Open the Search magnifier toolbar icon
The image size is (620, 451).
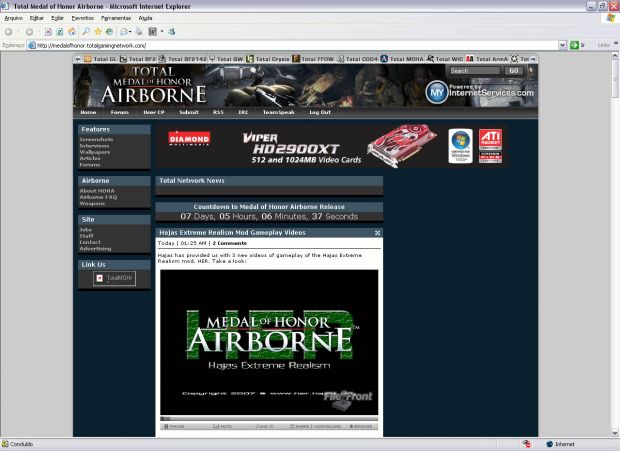[86, 32]
